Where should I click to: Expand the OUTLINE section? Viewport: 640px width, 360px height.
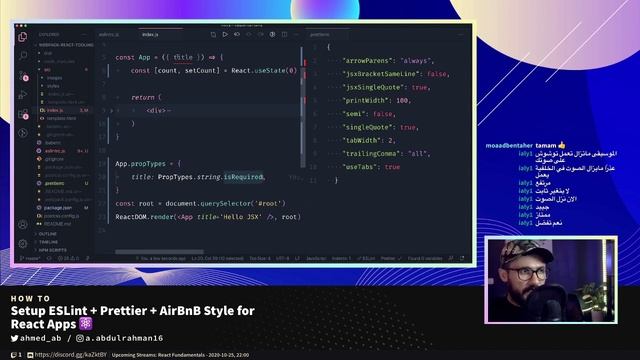pos(48,234)
